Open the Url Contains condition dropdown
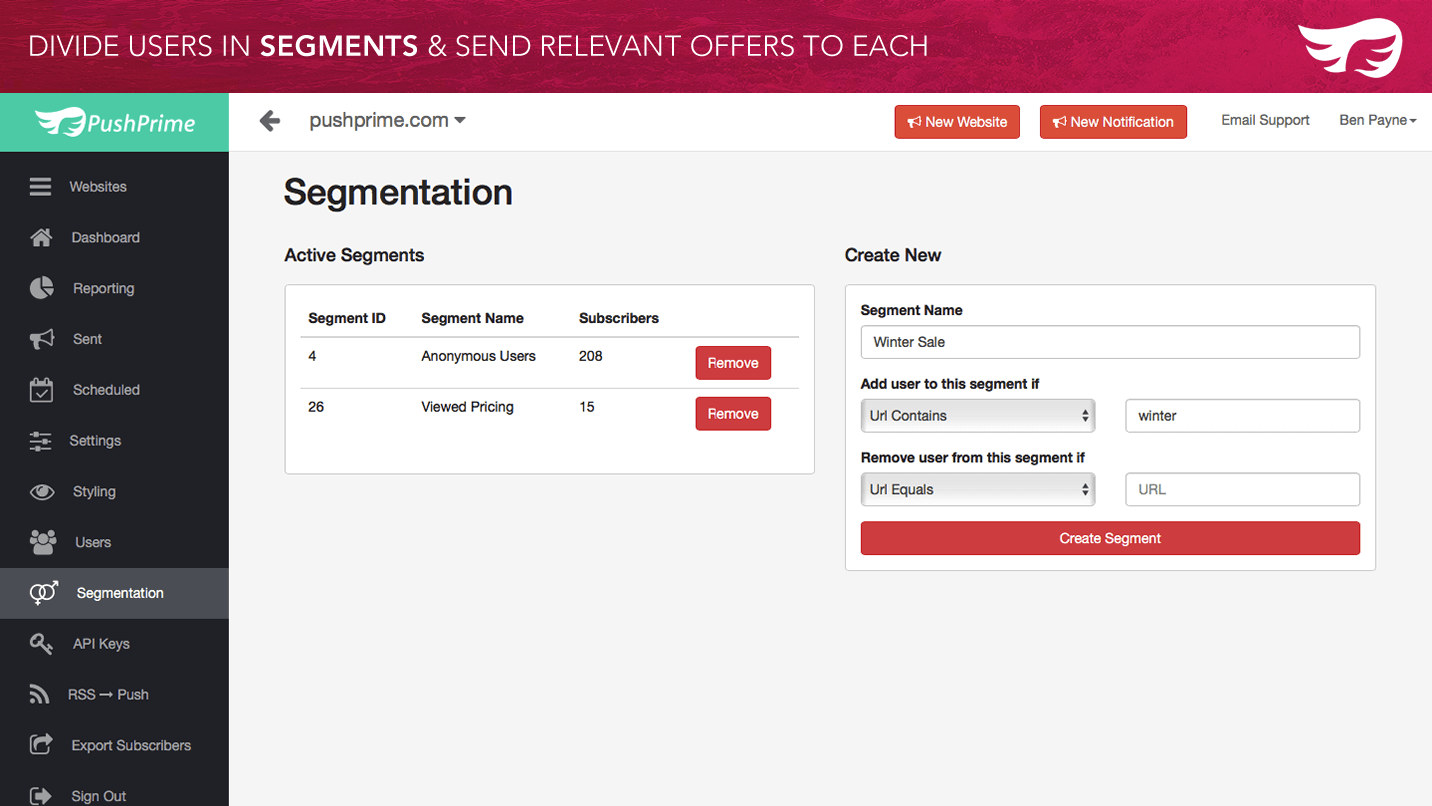 977,416
